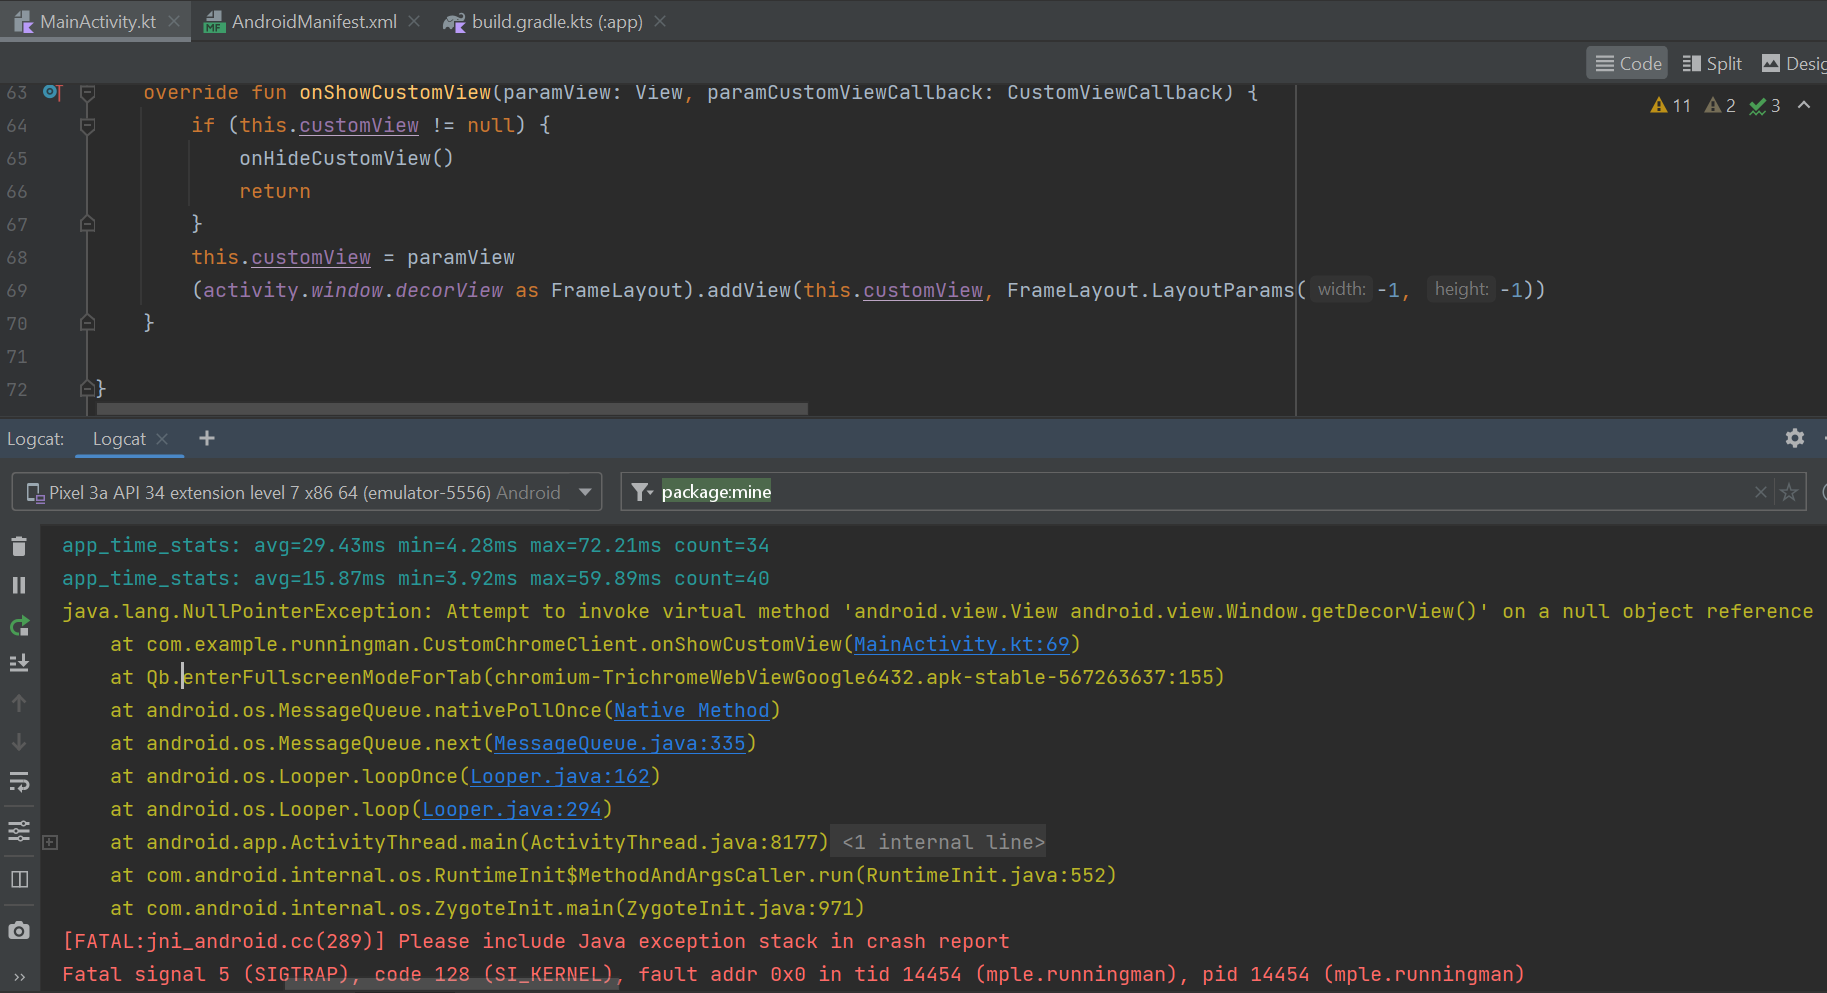Open Looper.java:294 link
The image size is (1827, 993).
tap(511, 809)
